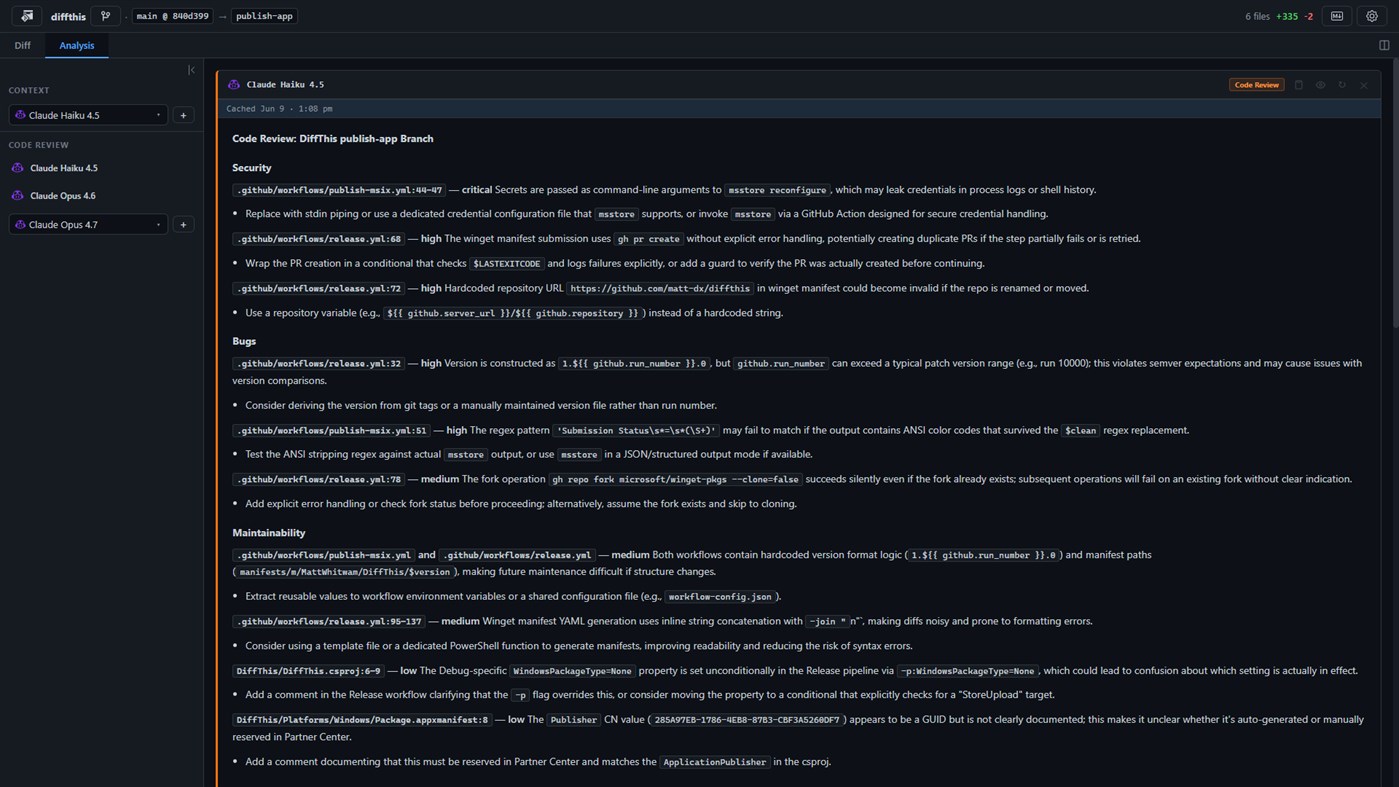Click the msstore reconfigure code snippet
This screenshot has width=1399, height=787.
[x=777, y=190]
